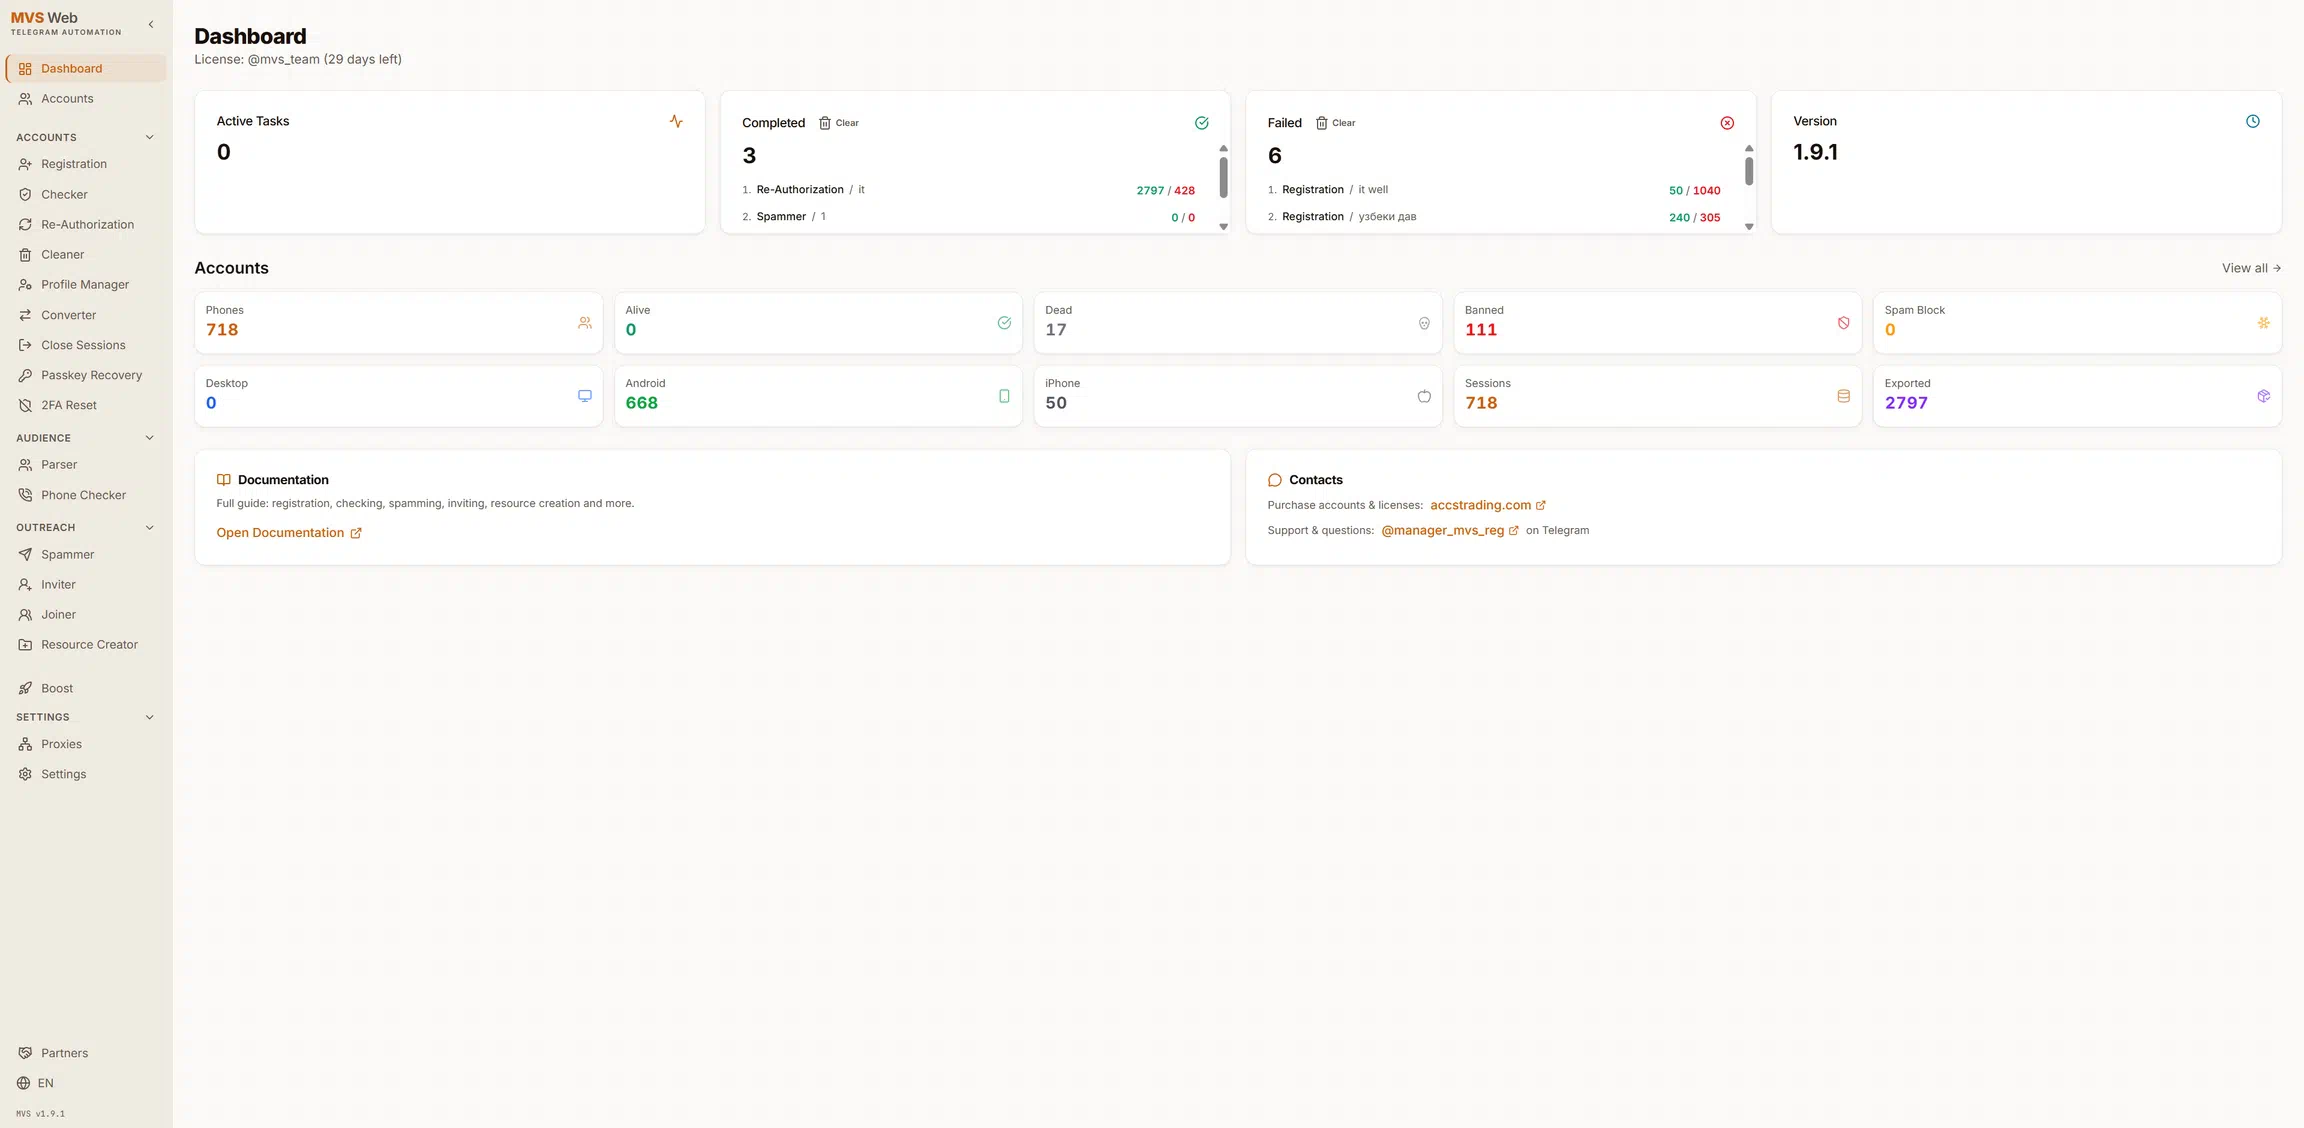Screen dimensions: 2304x1128
Task: Click the Parser icon
Action: pyautogui.click(x=25, y=465)
